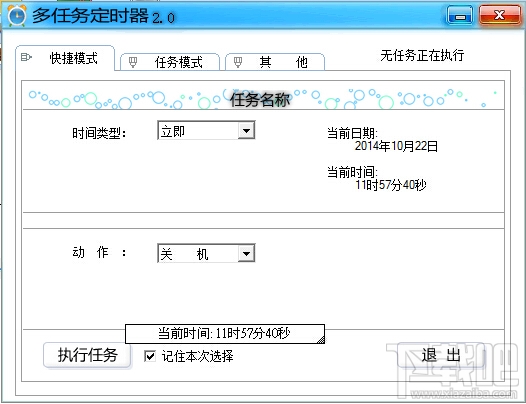Click the pin icon on 其他 tab

[238, 62]
